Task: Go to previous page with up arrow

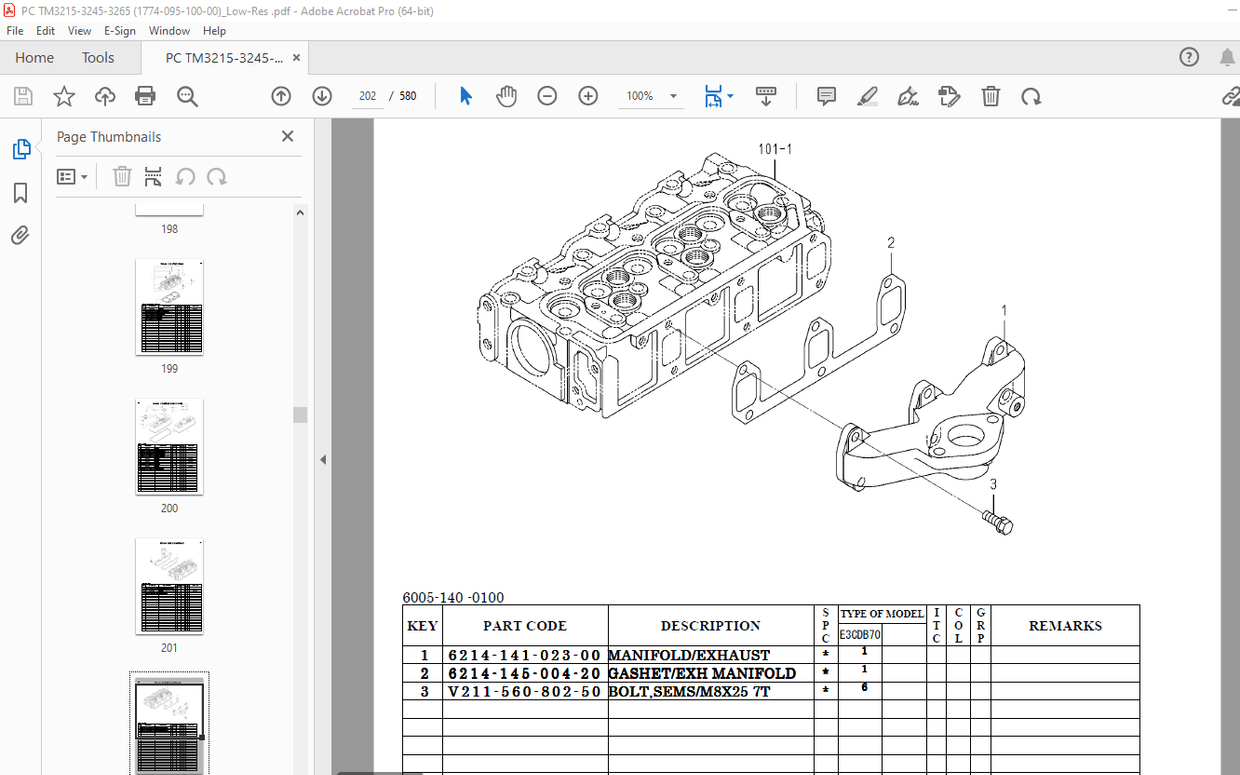Action: coord(281,96)
